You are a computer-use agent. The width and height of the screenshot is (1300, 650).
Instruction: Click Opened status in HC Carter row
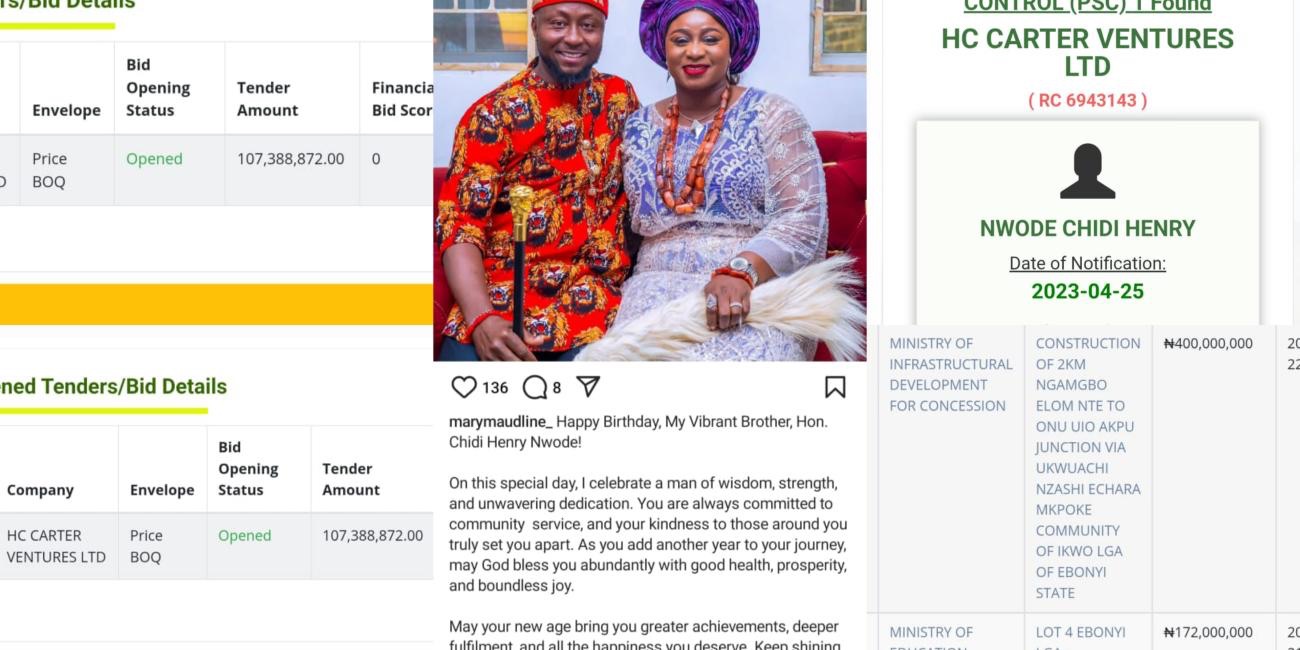[x=245, y=536]
